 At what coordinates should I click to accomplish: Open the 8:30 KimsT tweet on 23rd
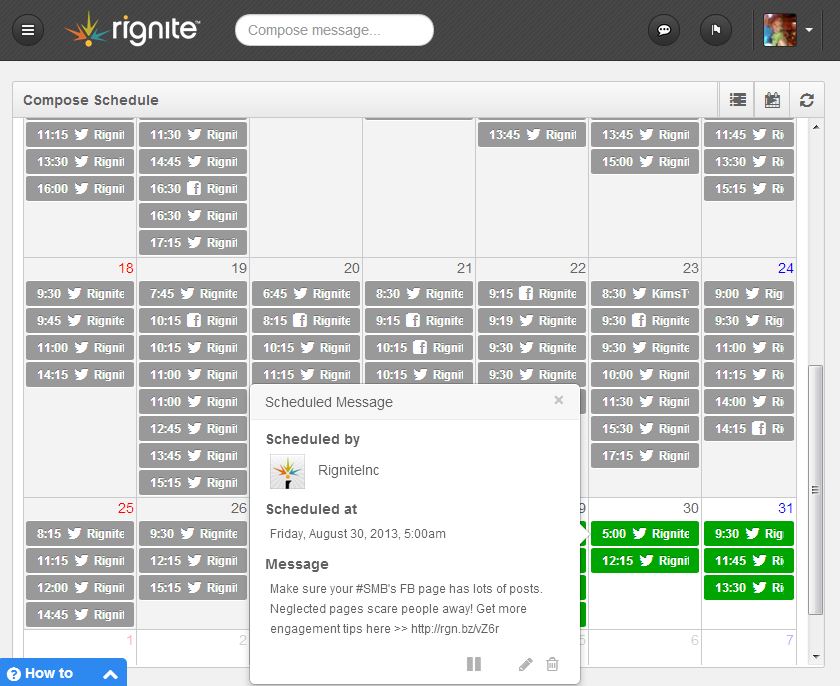645,293
